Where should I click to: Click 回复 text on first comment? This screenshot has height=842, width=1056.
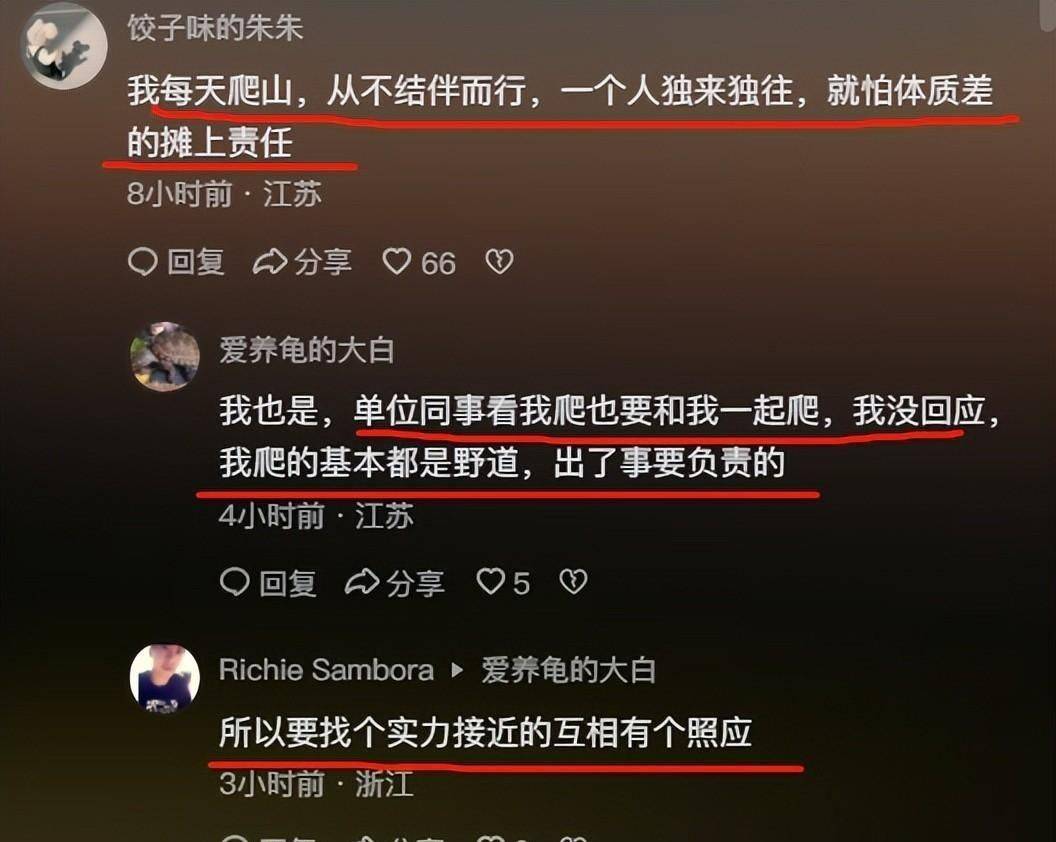tap(195, 261)
